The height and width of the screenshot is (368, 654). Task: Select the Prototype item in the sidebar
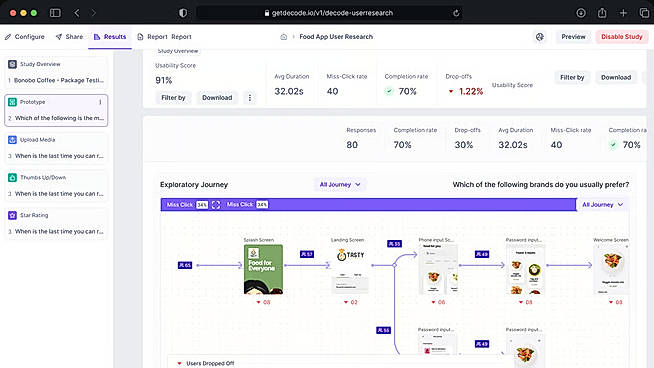point(56,110)
